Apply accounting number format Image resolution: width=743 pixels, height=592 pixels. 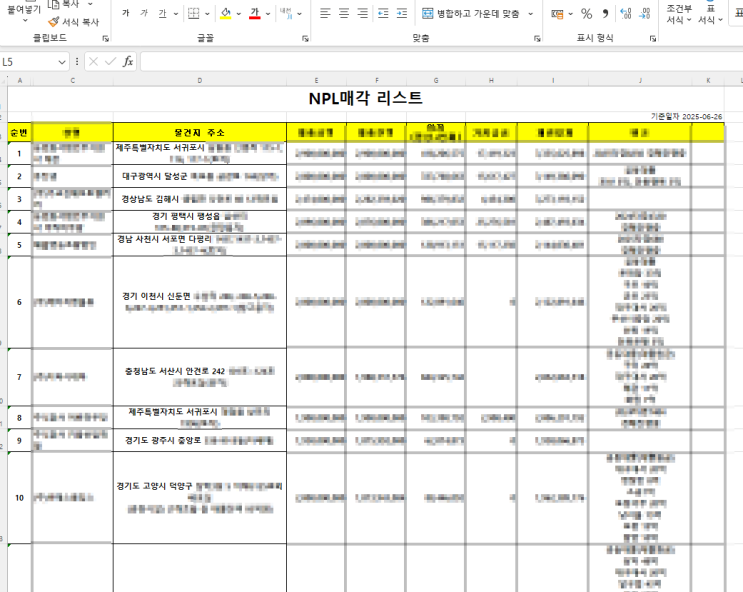click(557, 14)
